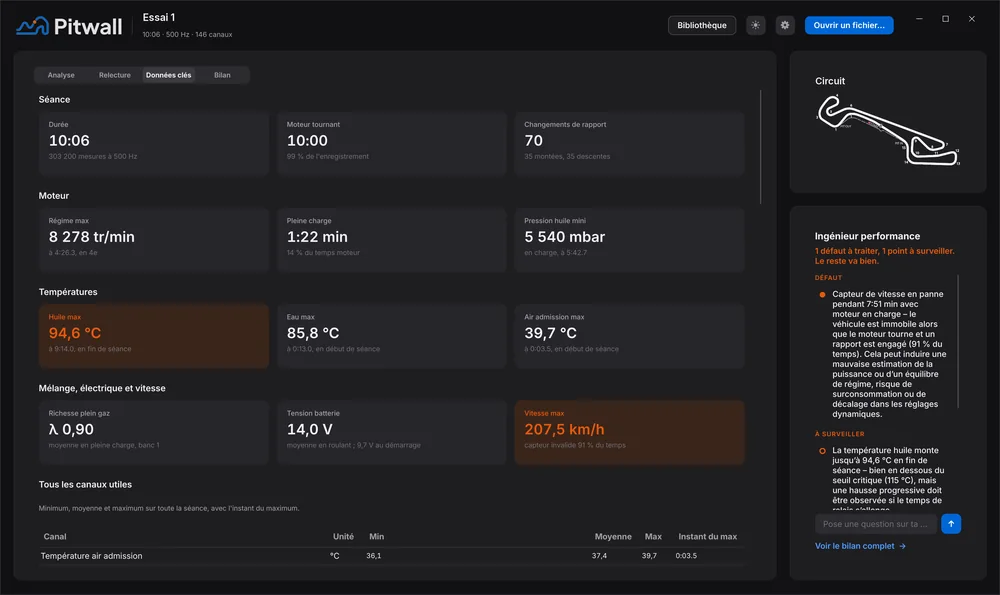The image size is (1000, 595).
Task: Click the Capteur de vitesse en panne defect
Action: [x=884, y=354]
